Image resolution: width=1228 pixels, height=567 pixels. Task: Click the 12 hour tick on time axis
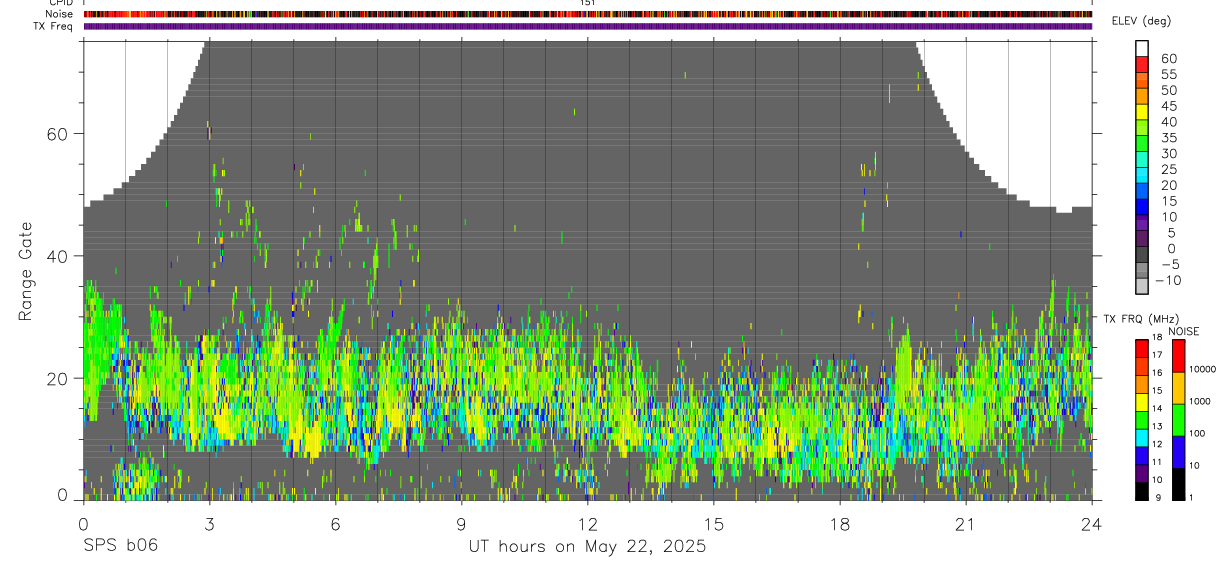click(x=588, y=523)
